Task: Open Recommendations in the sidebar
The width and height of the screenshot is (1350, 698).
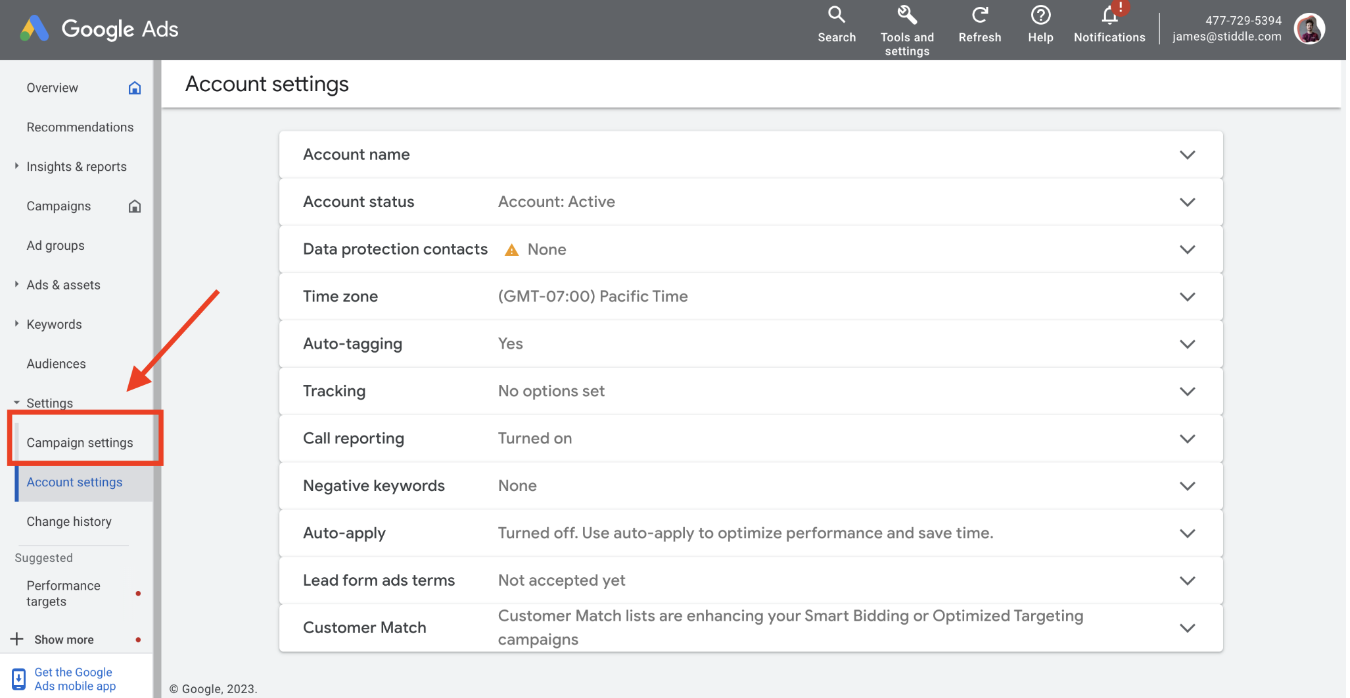Action: 80,127
